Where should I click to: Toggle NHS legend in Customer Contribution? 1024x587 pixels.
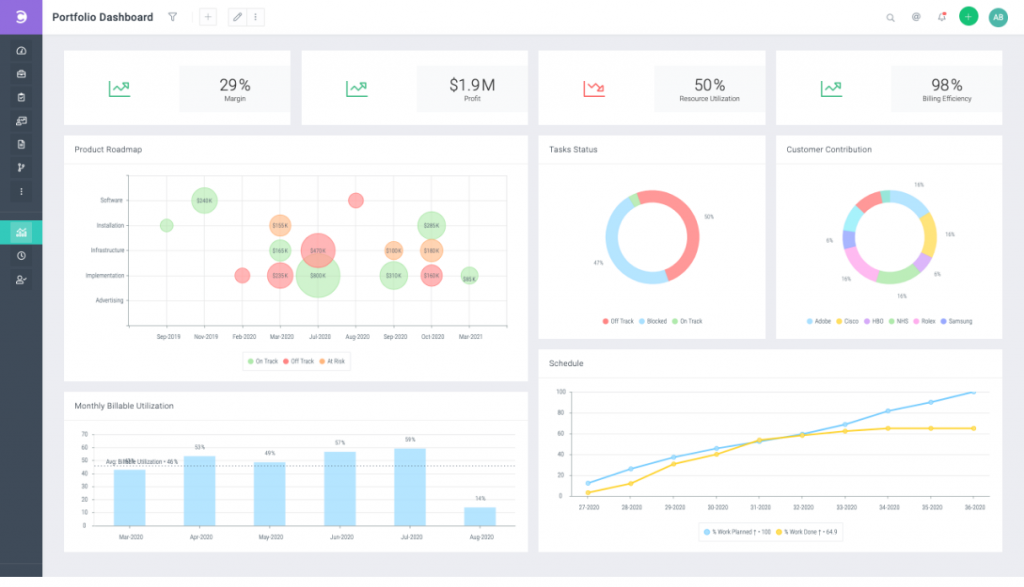pyautogui.click(x=899, y=321)
